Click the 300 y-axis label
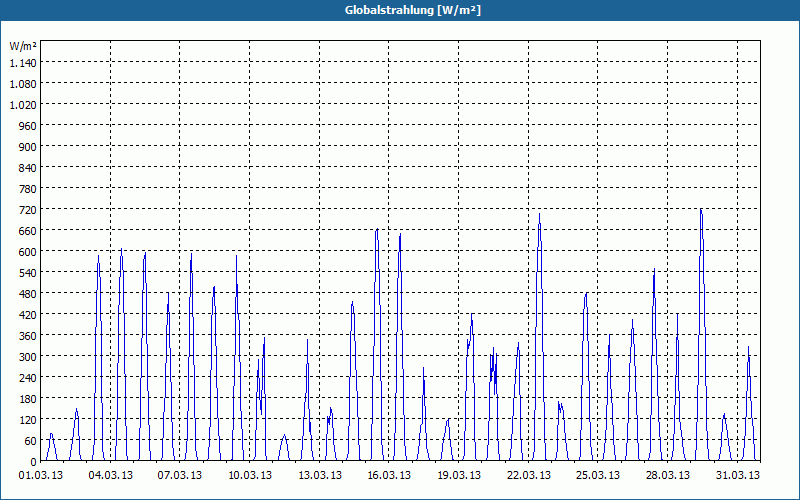The width and height of the screenshot is (800, 500). tap(28, 356)
